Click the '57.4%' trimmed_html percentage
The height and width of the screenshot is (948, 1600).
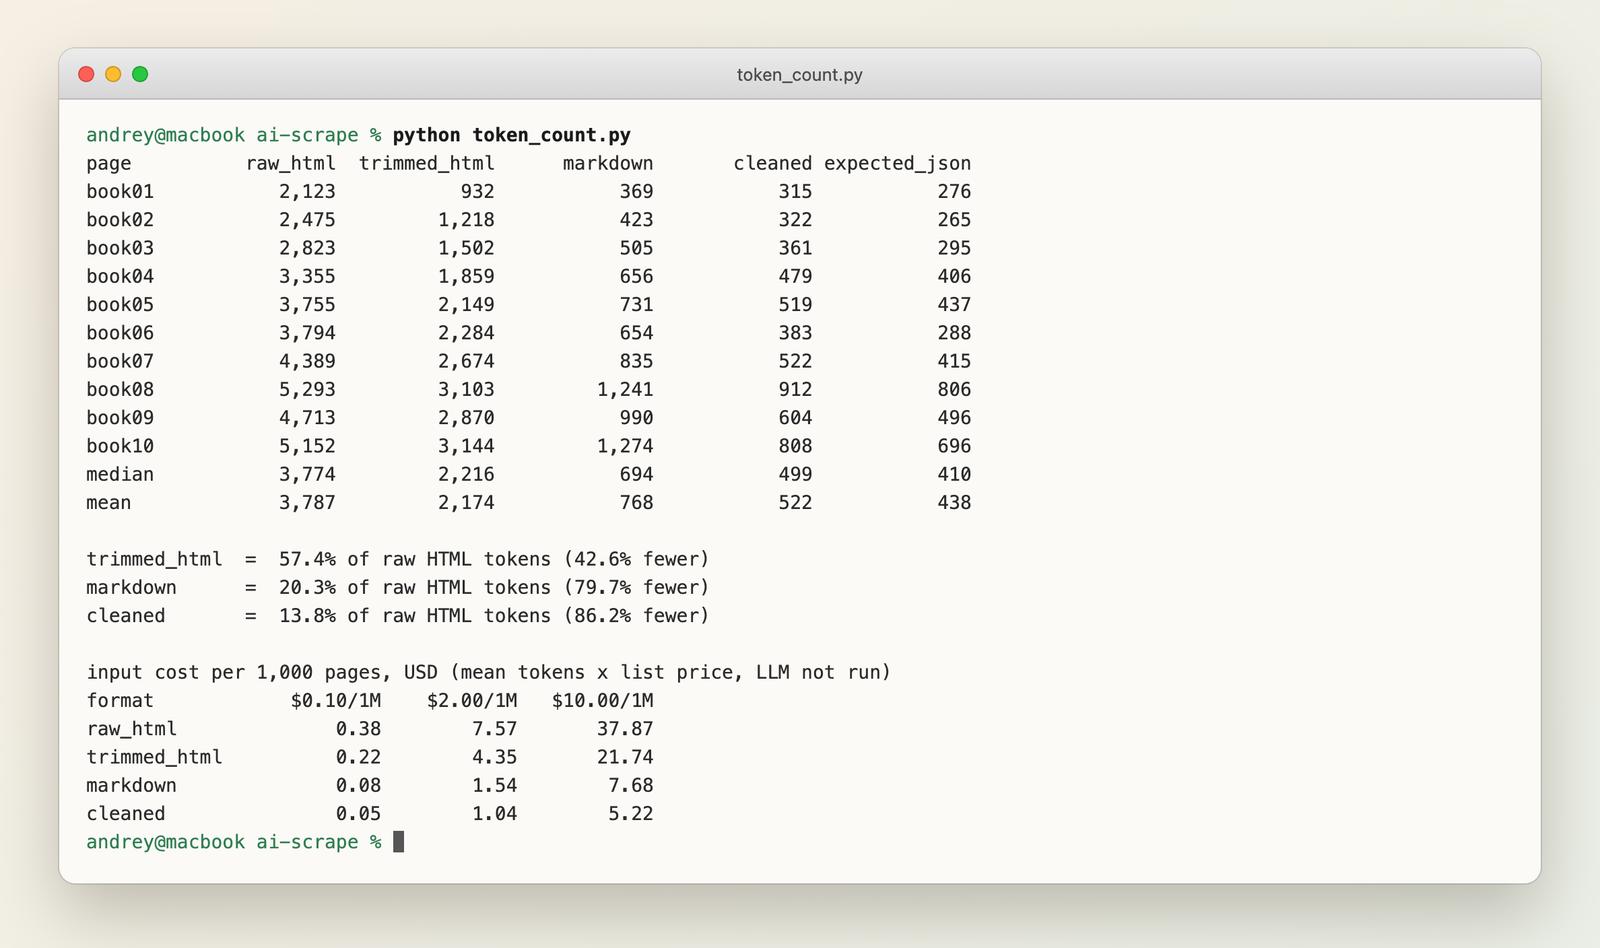(308, 559)
